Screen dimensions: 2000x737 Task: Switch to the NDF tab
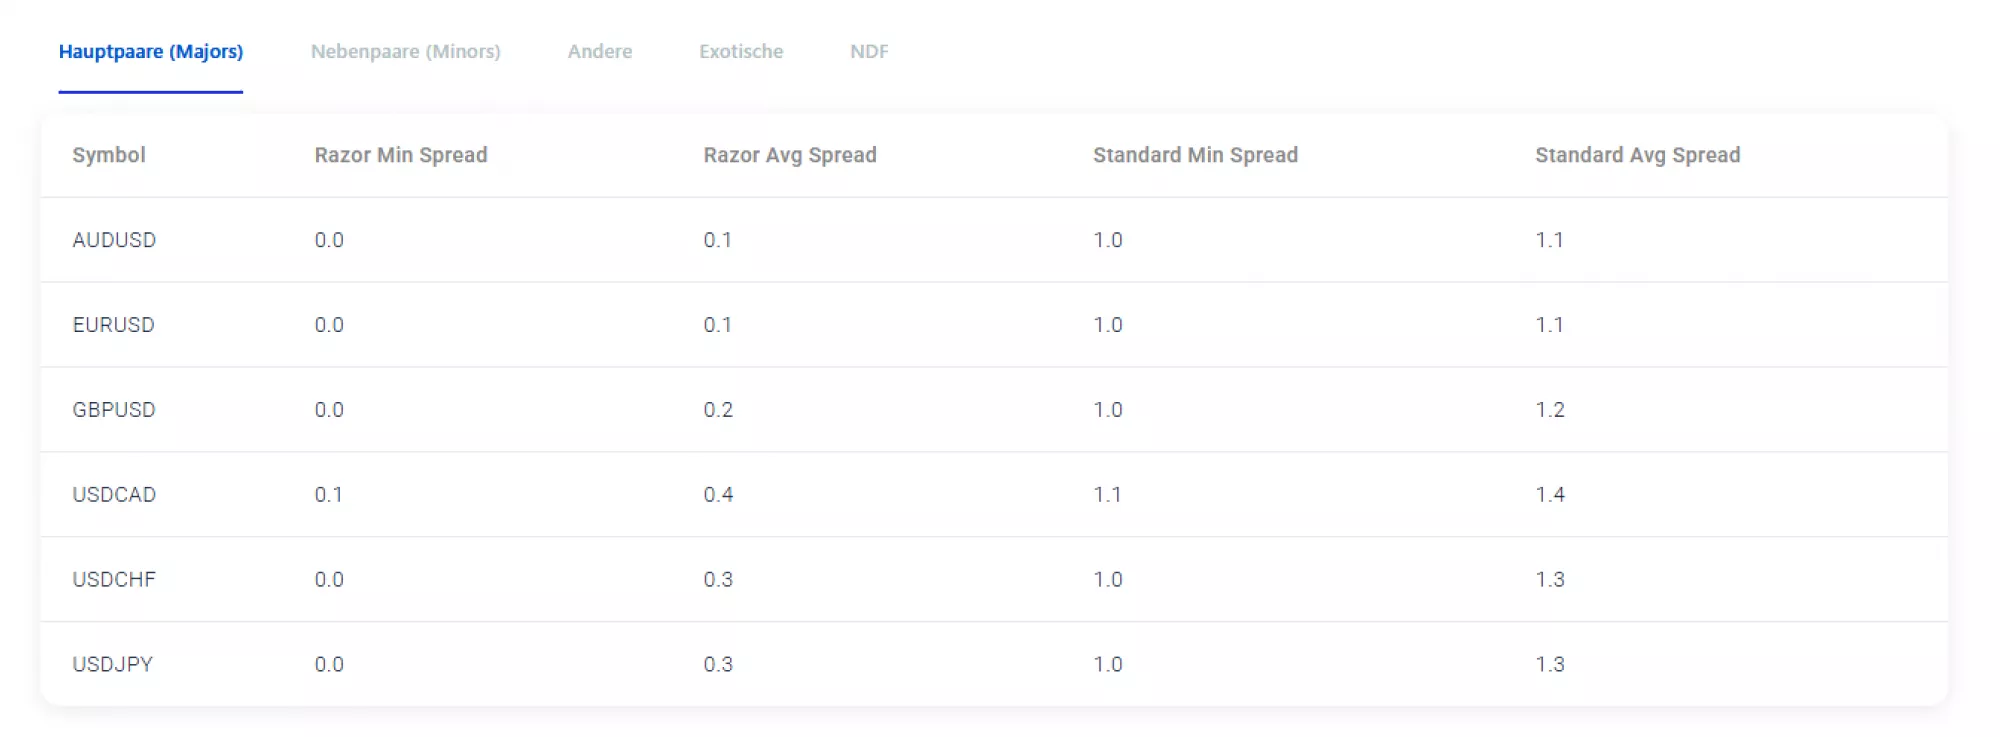coord(868,52)
